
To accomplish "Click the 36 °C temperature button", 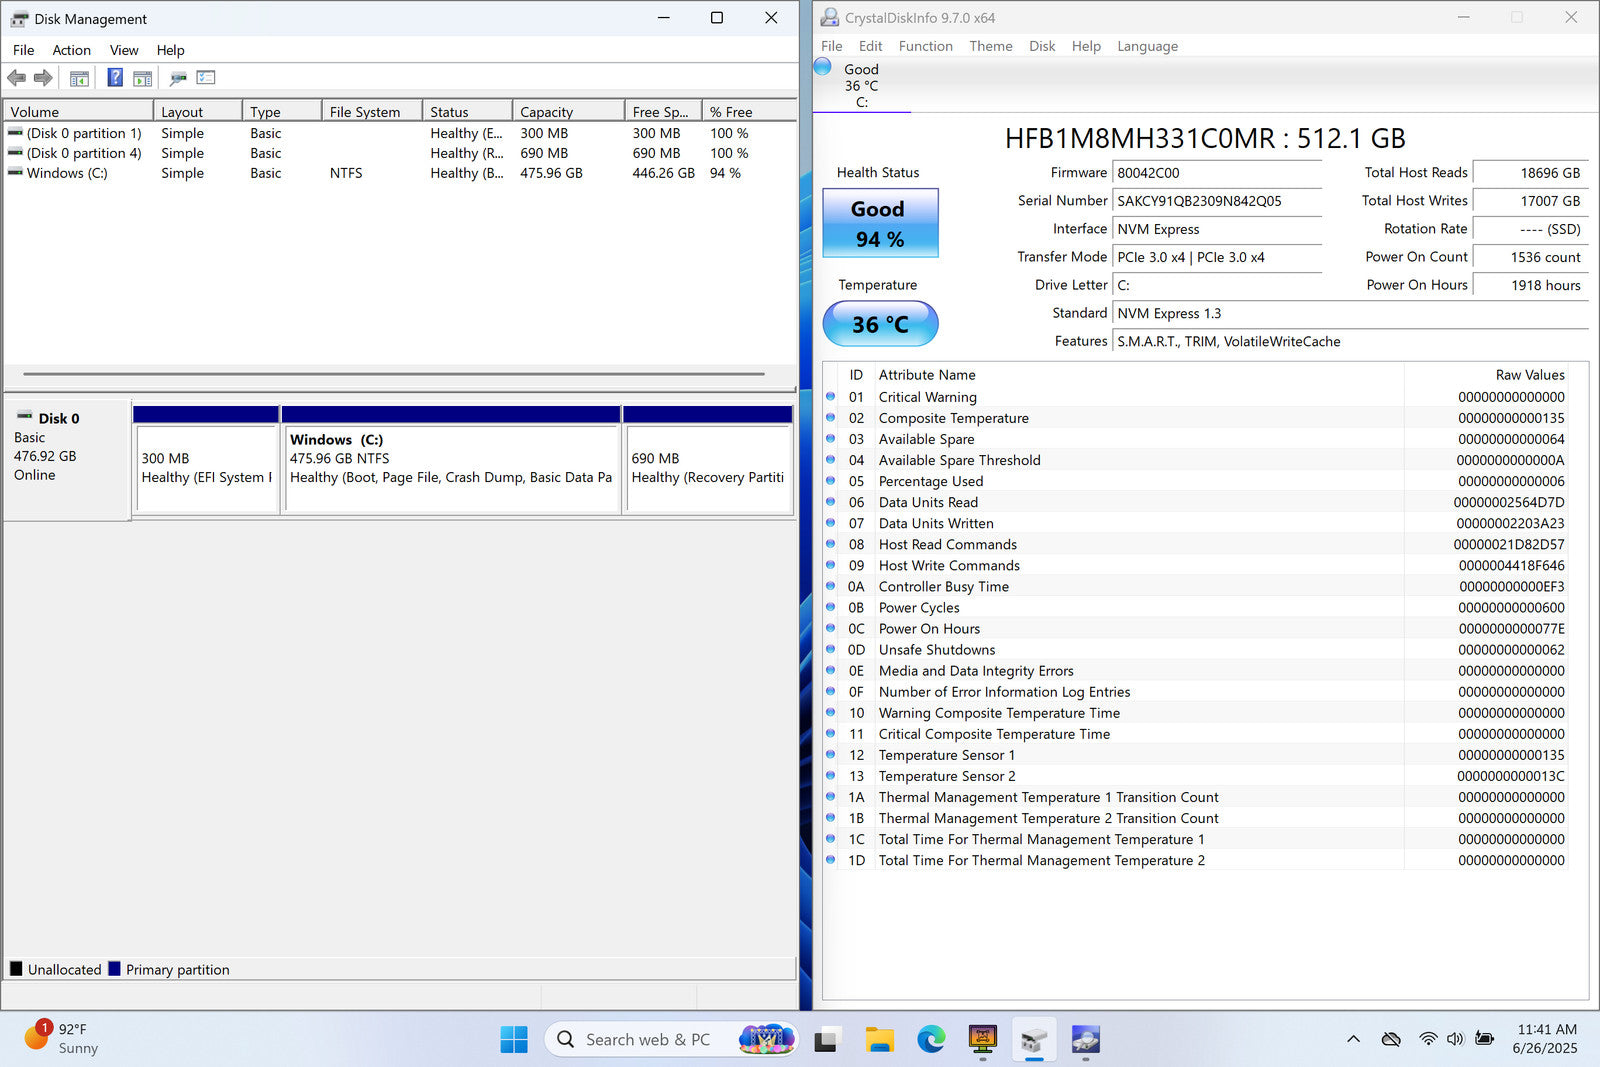I will (x=880, y=324).
